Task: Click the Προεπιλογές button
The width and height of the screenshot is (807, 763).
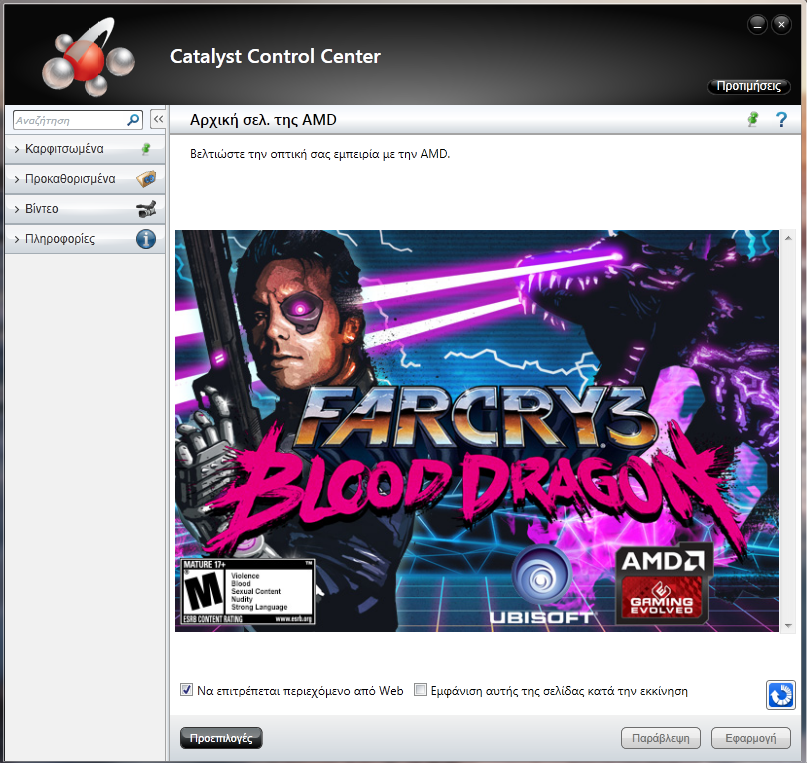Action: (x=221, y=738)
